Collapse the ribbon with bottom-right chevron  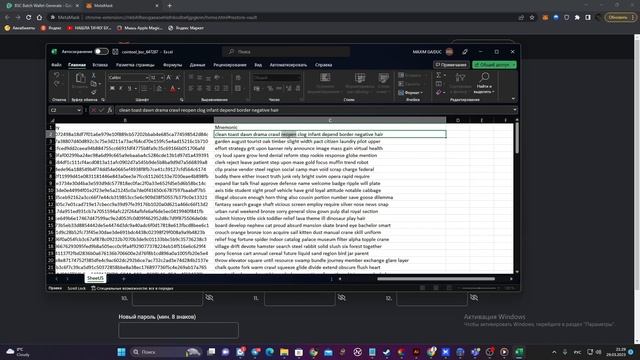coord(513,99)
